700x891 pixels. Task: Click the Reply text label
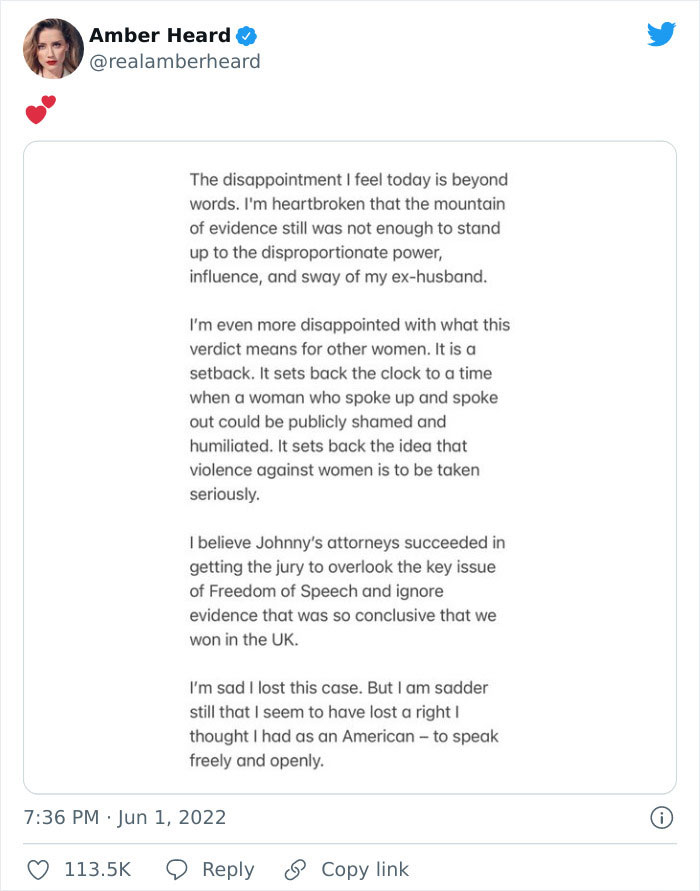(230, 869)
